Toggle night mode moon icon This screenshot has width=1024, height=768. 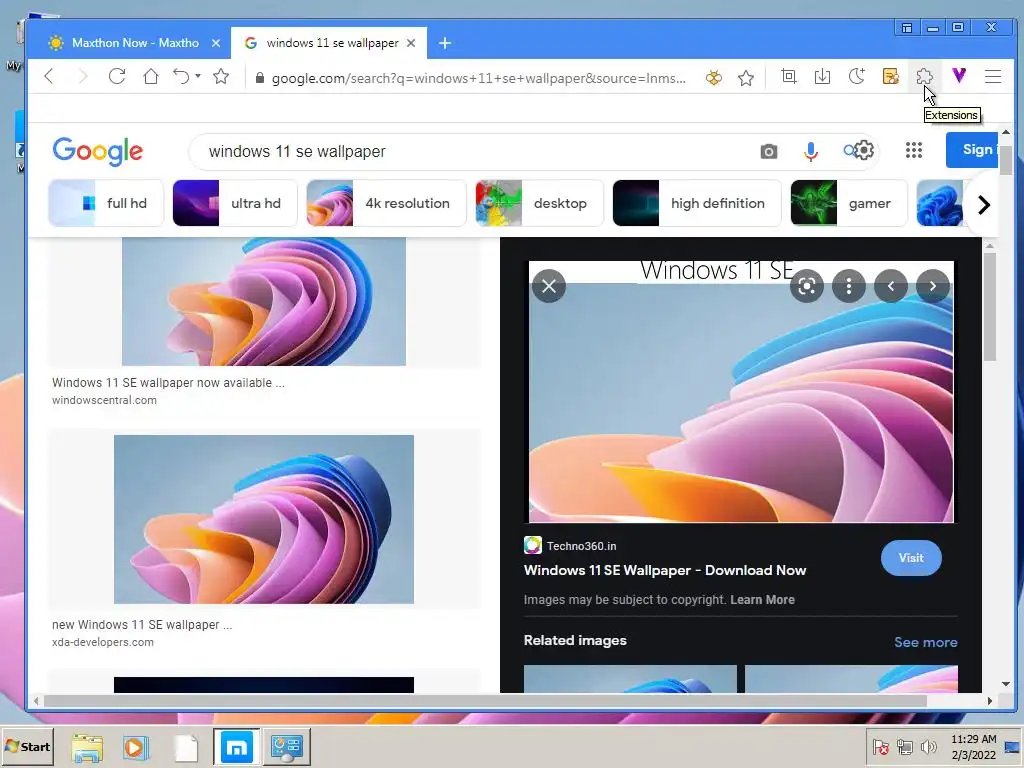point(857,76)
